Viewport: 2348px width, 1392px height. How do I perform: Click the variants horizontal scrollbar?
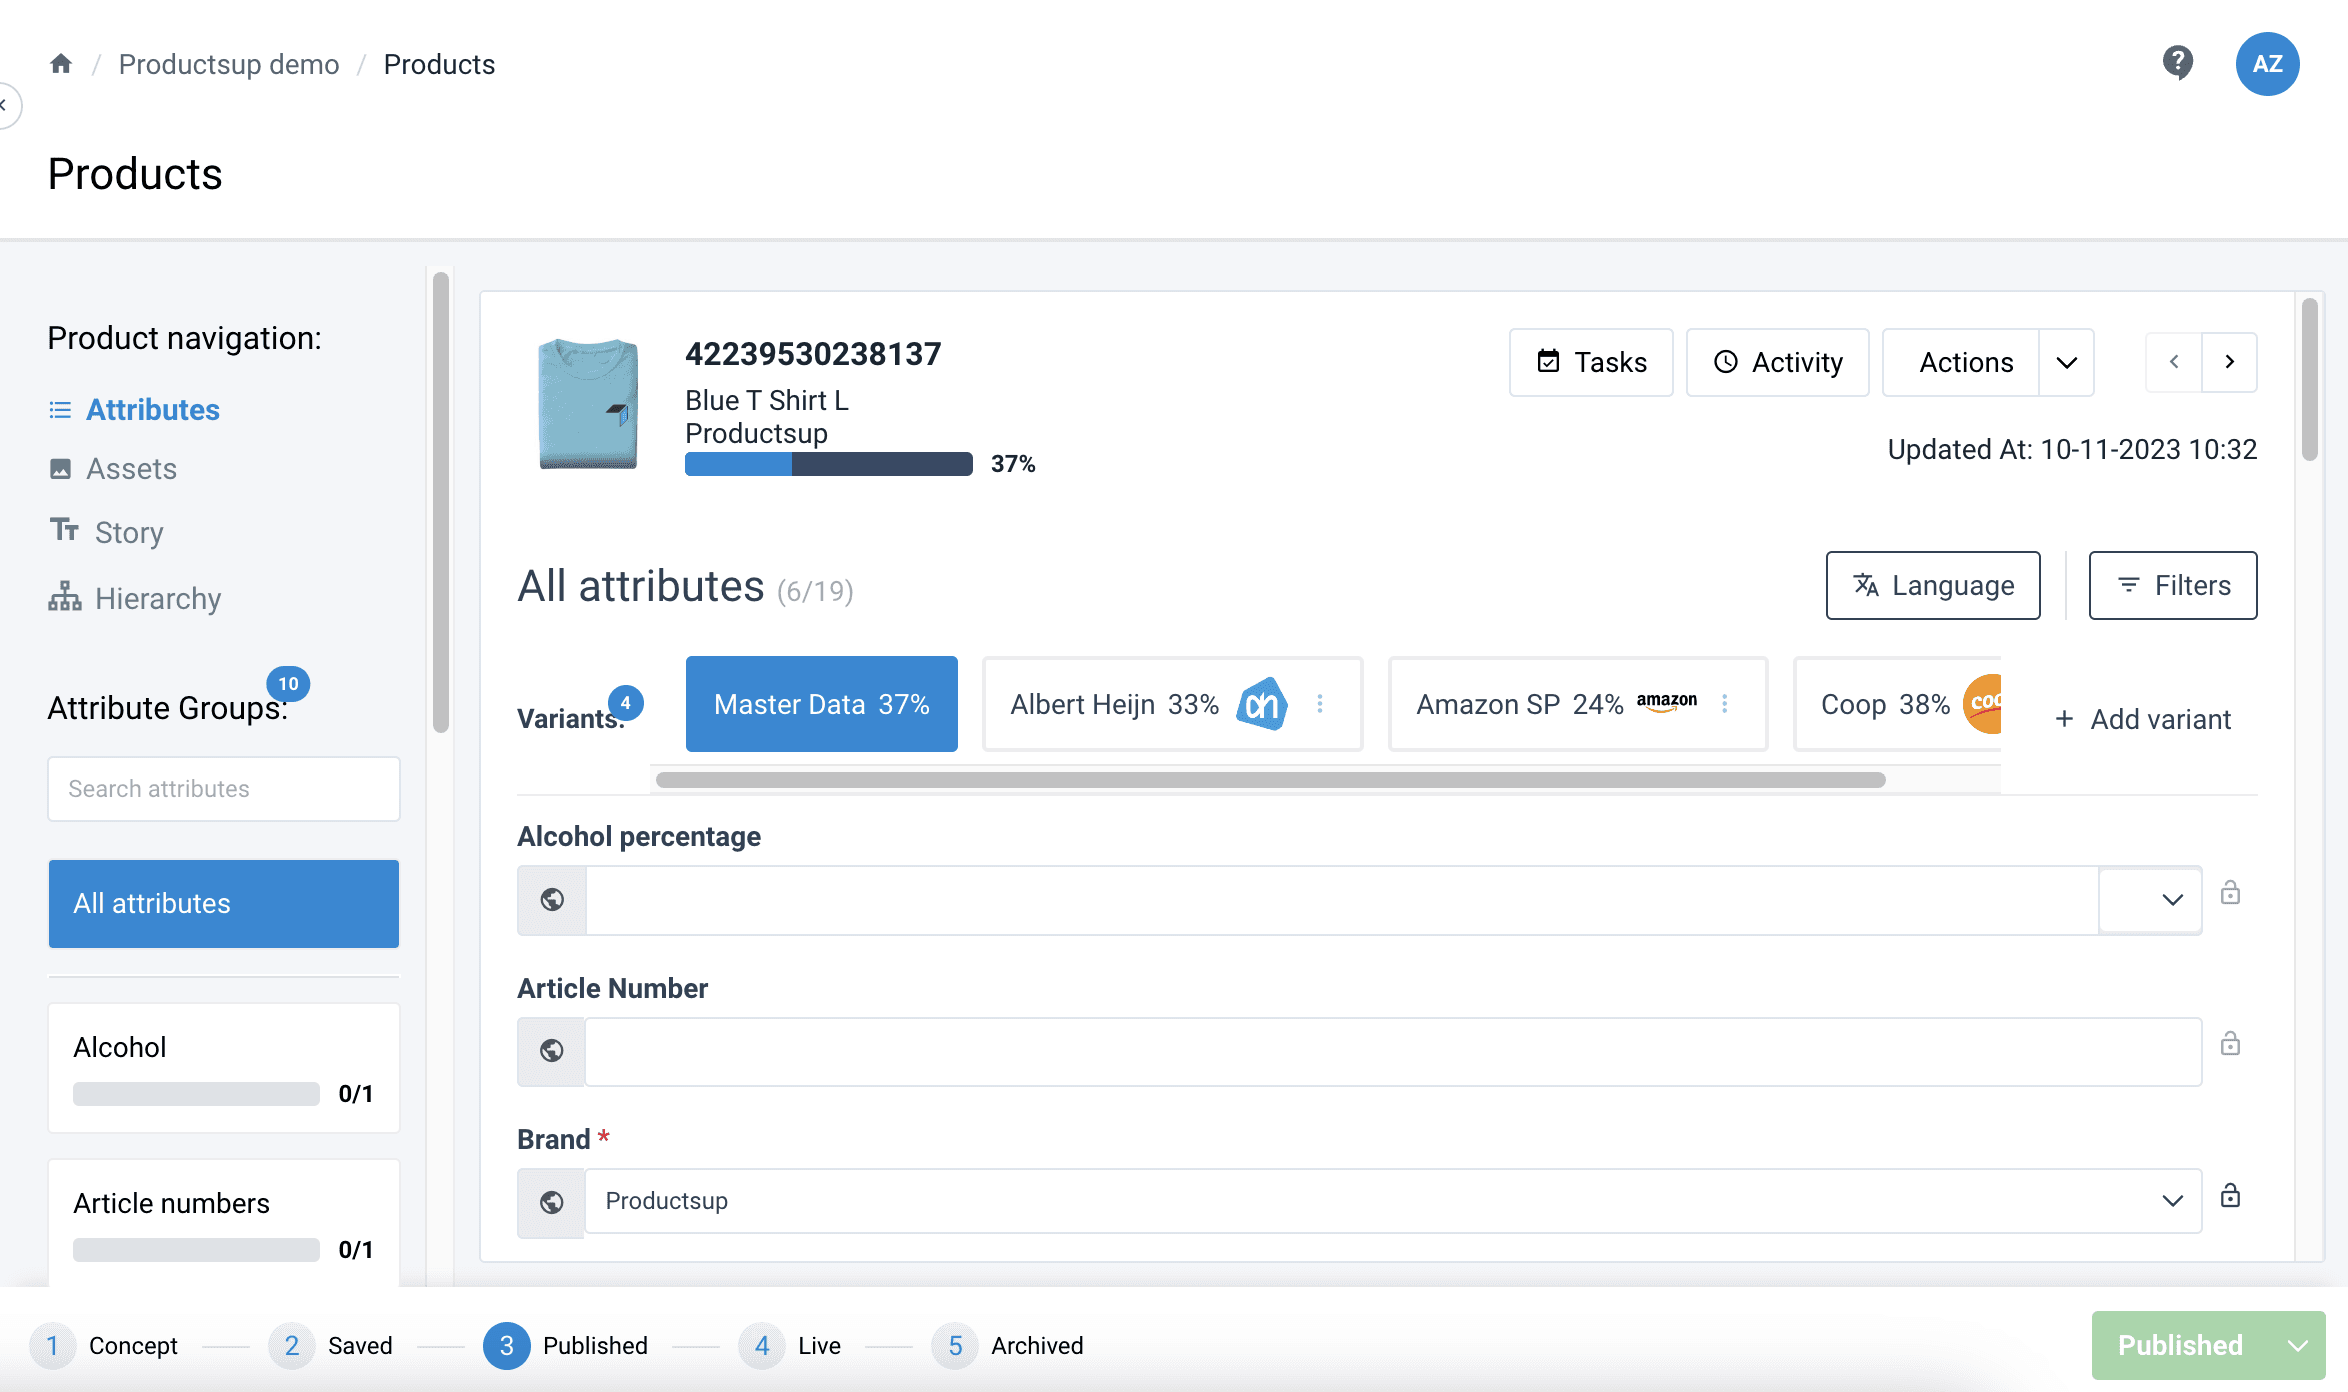click(x=1270, y=780)
